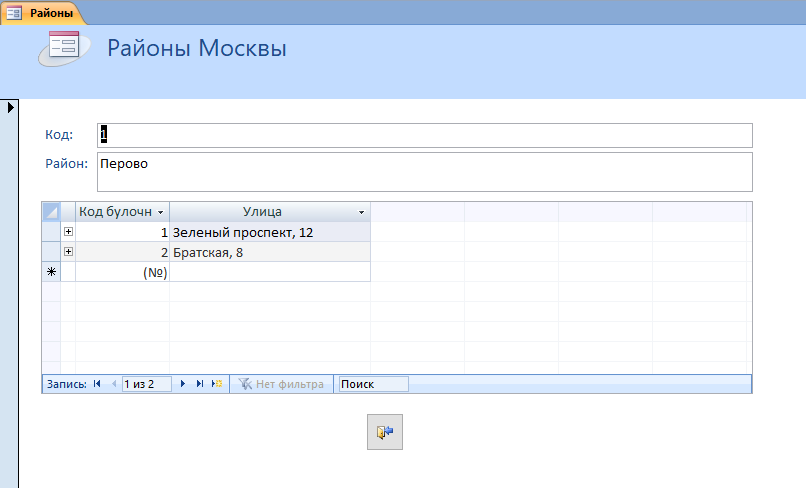
Task: Click the Запись: label in navigation bar
Action: [67, 384]
